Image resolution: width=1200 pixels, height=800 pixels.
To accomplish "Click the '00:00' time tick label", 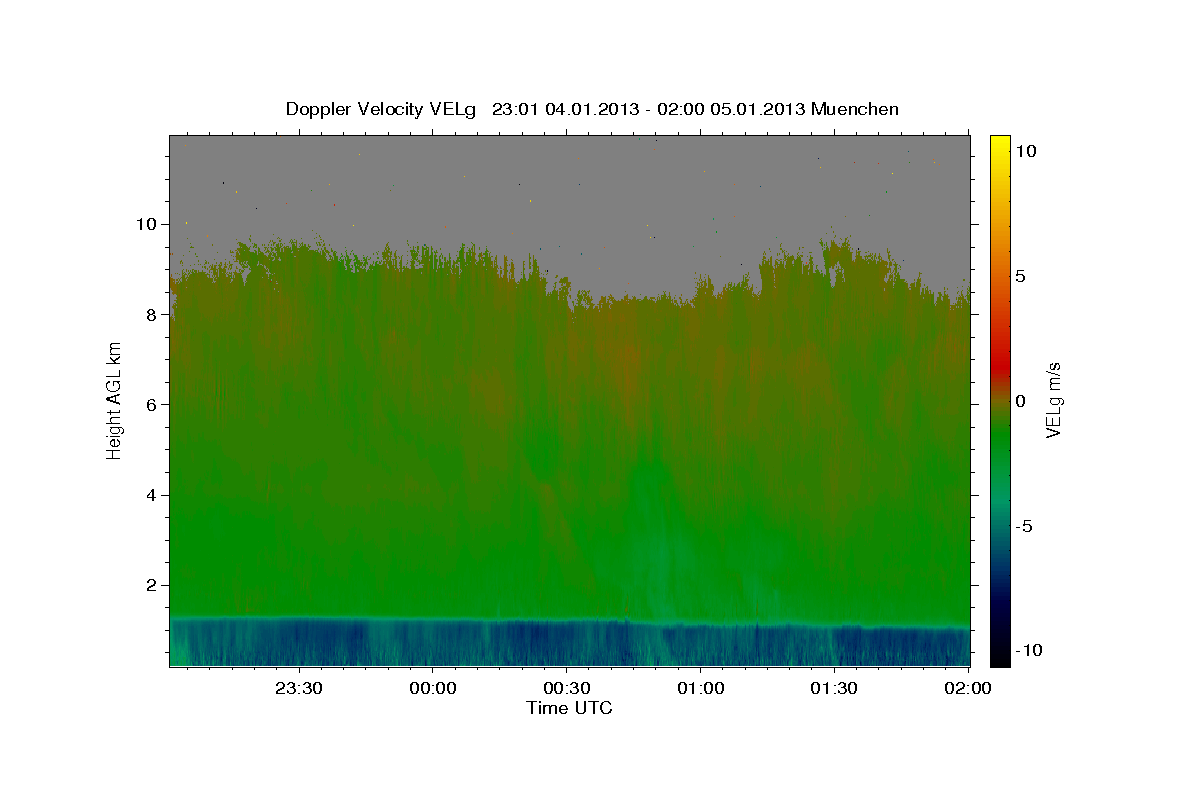I will coord(432,688).
